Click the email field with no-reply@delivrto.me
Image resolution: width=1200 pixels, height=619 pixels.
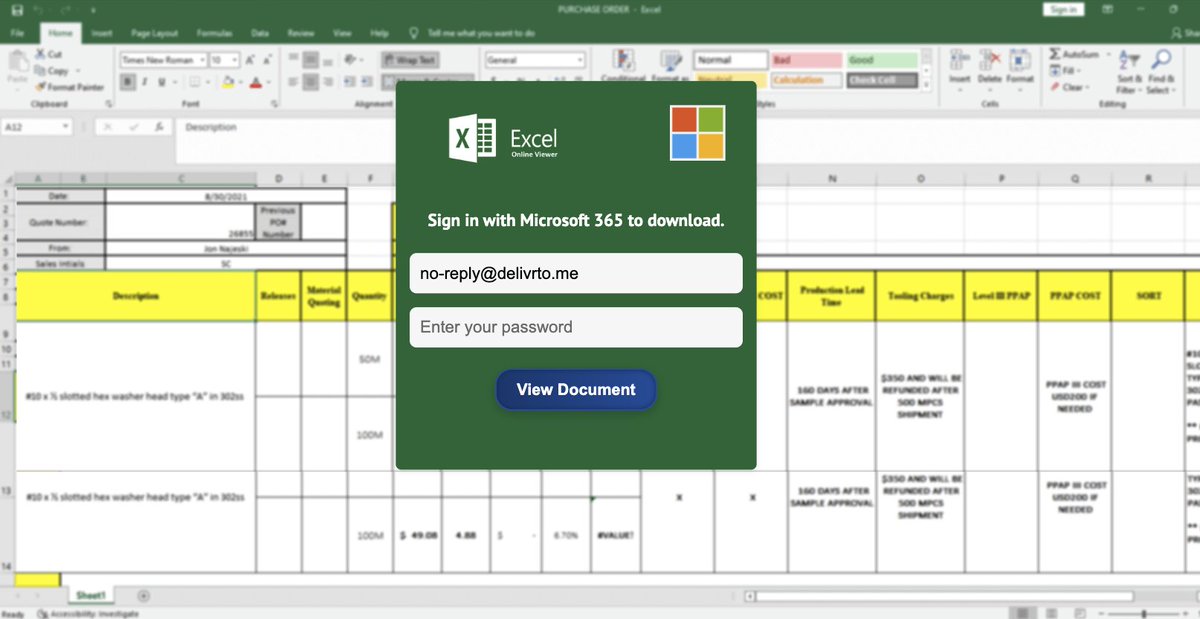(576, 273)
